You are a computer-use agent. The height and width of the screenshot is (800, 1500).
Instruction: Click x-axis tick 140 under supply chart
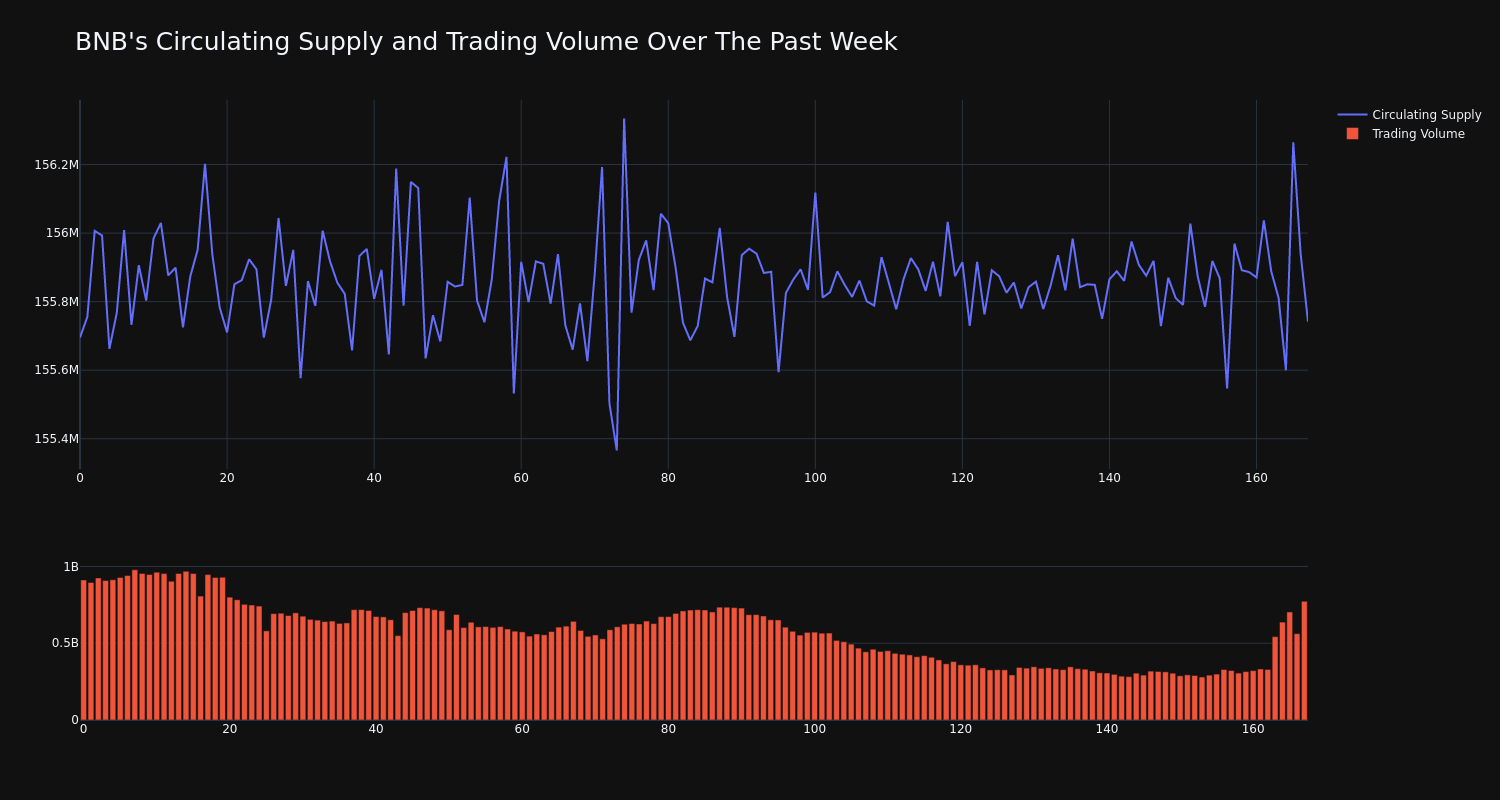[x=1109, y=478]
